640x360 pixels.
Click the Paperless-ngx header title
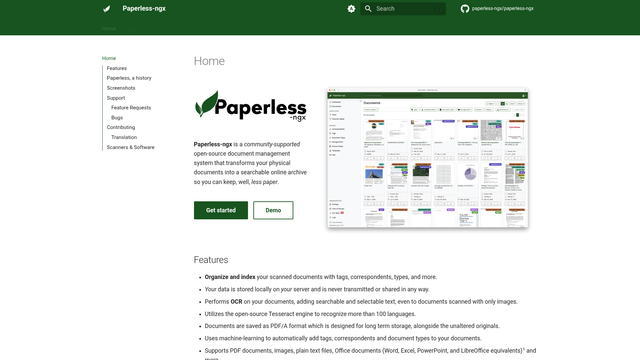[x=144, y=9]
